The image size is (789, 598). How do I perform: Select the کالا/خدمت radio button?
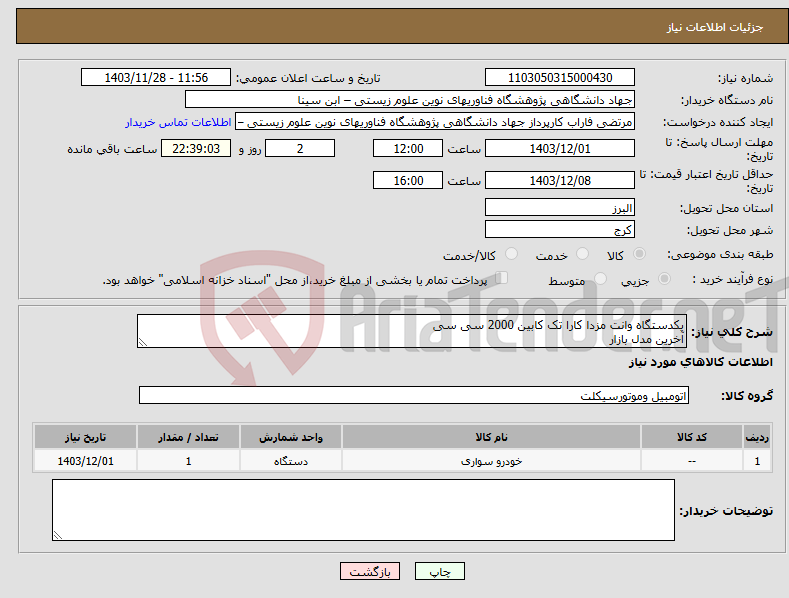point(511,254)
